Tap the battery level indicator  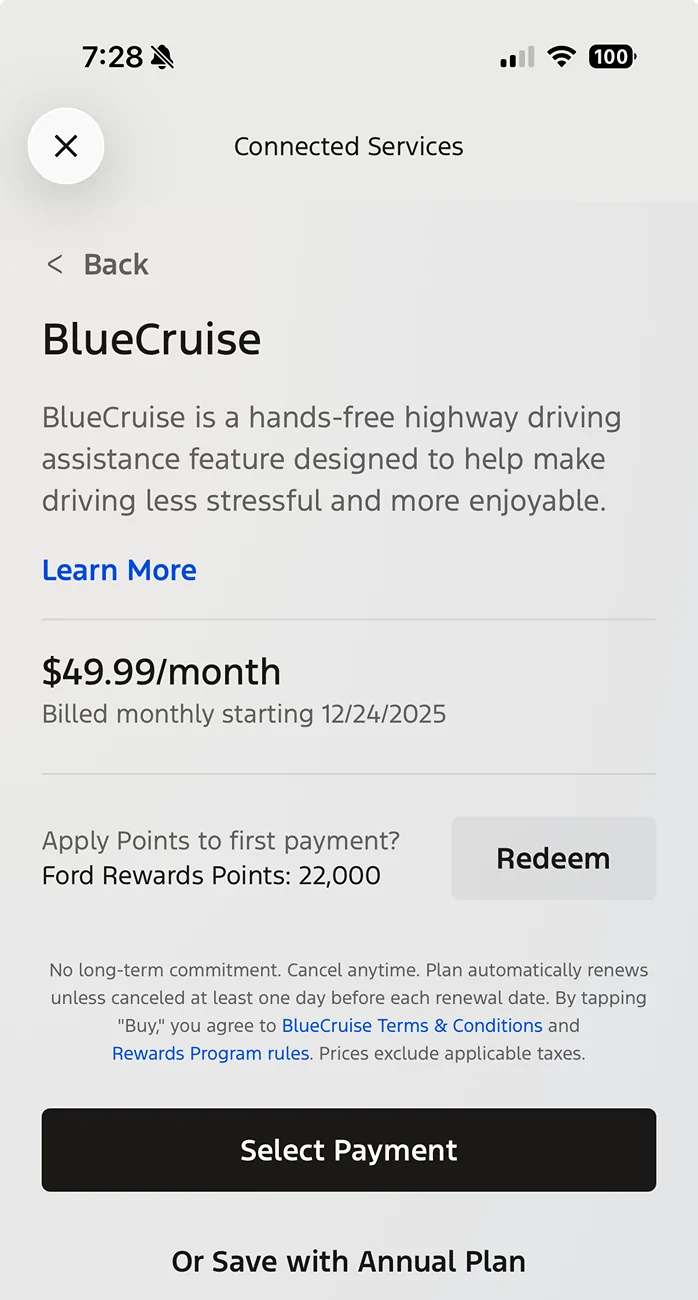coord(612,57)
